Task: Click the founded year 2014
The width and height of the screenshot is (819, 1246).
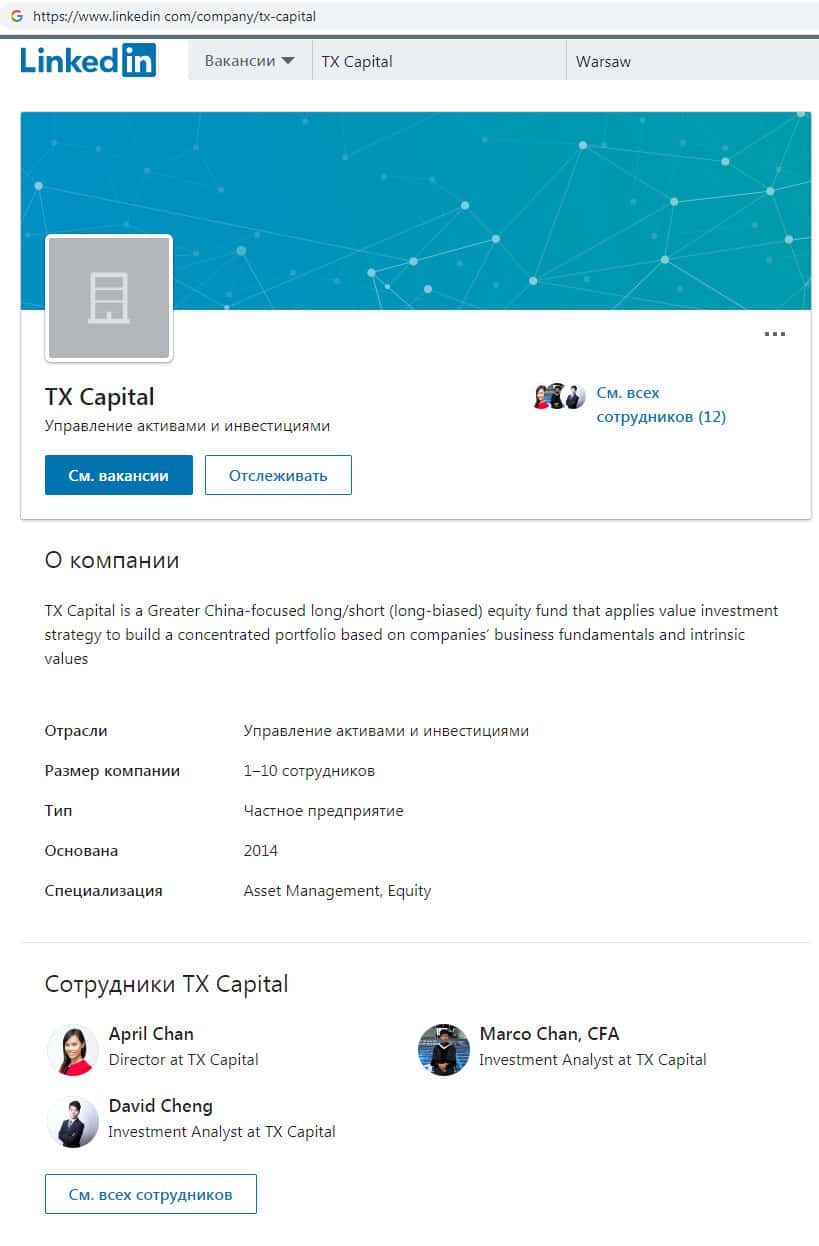Action: point(261,851)
